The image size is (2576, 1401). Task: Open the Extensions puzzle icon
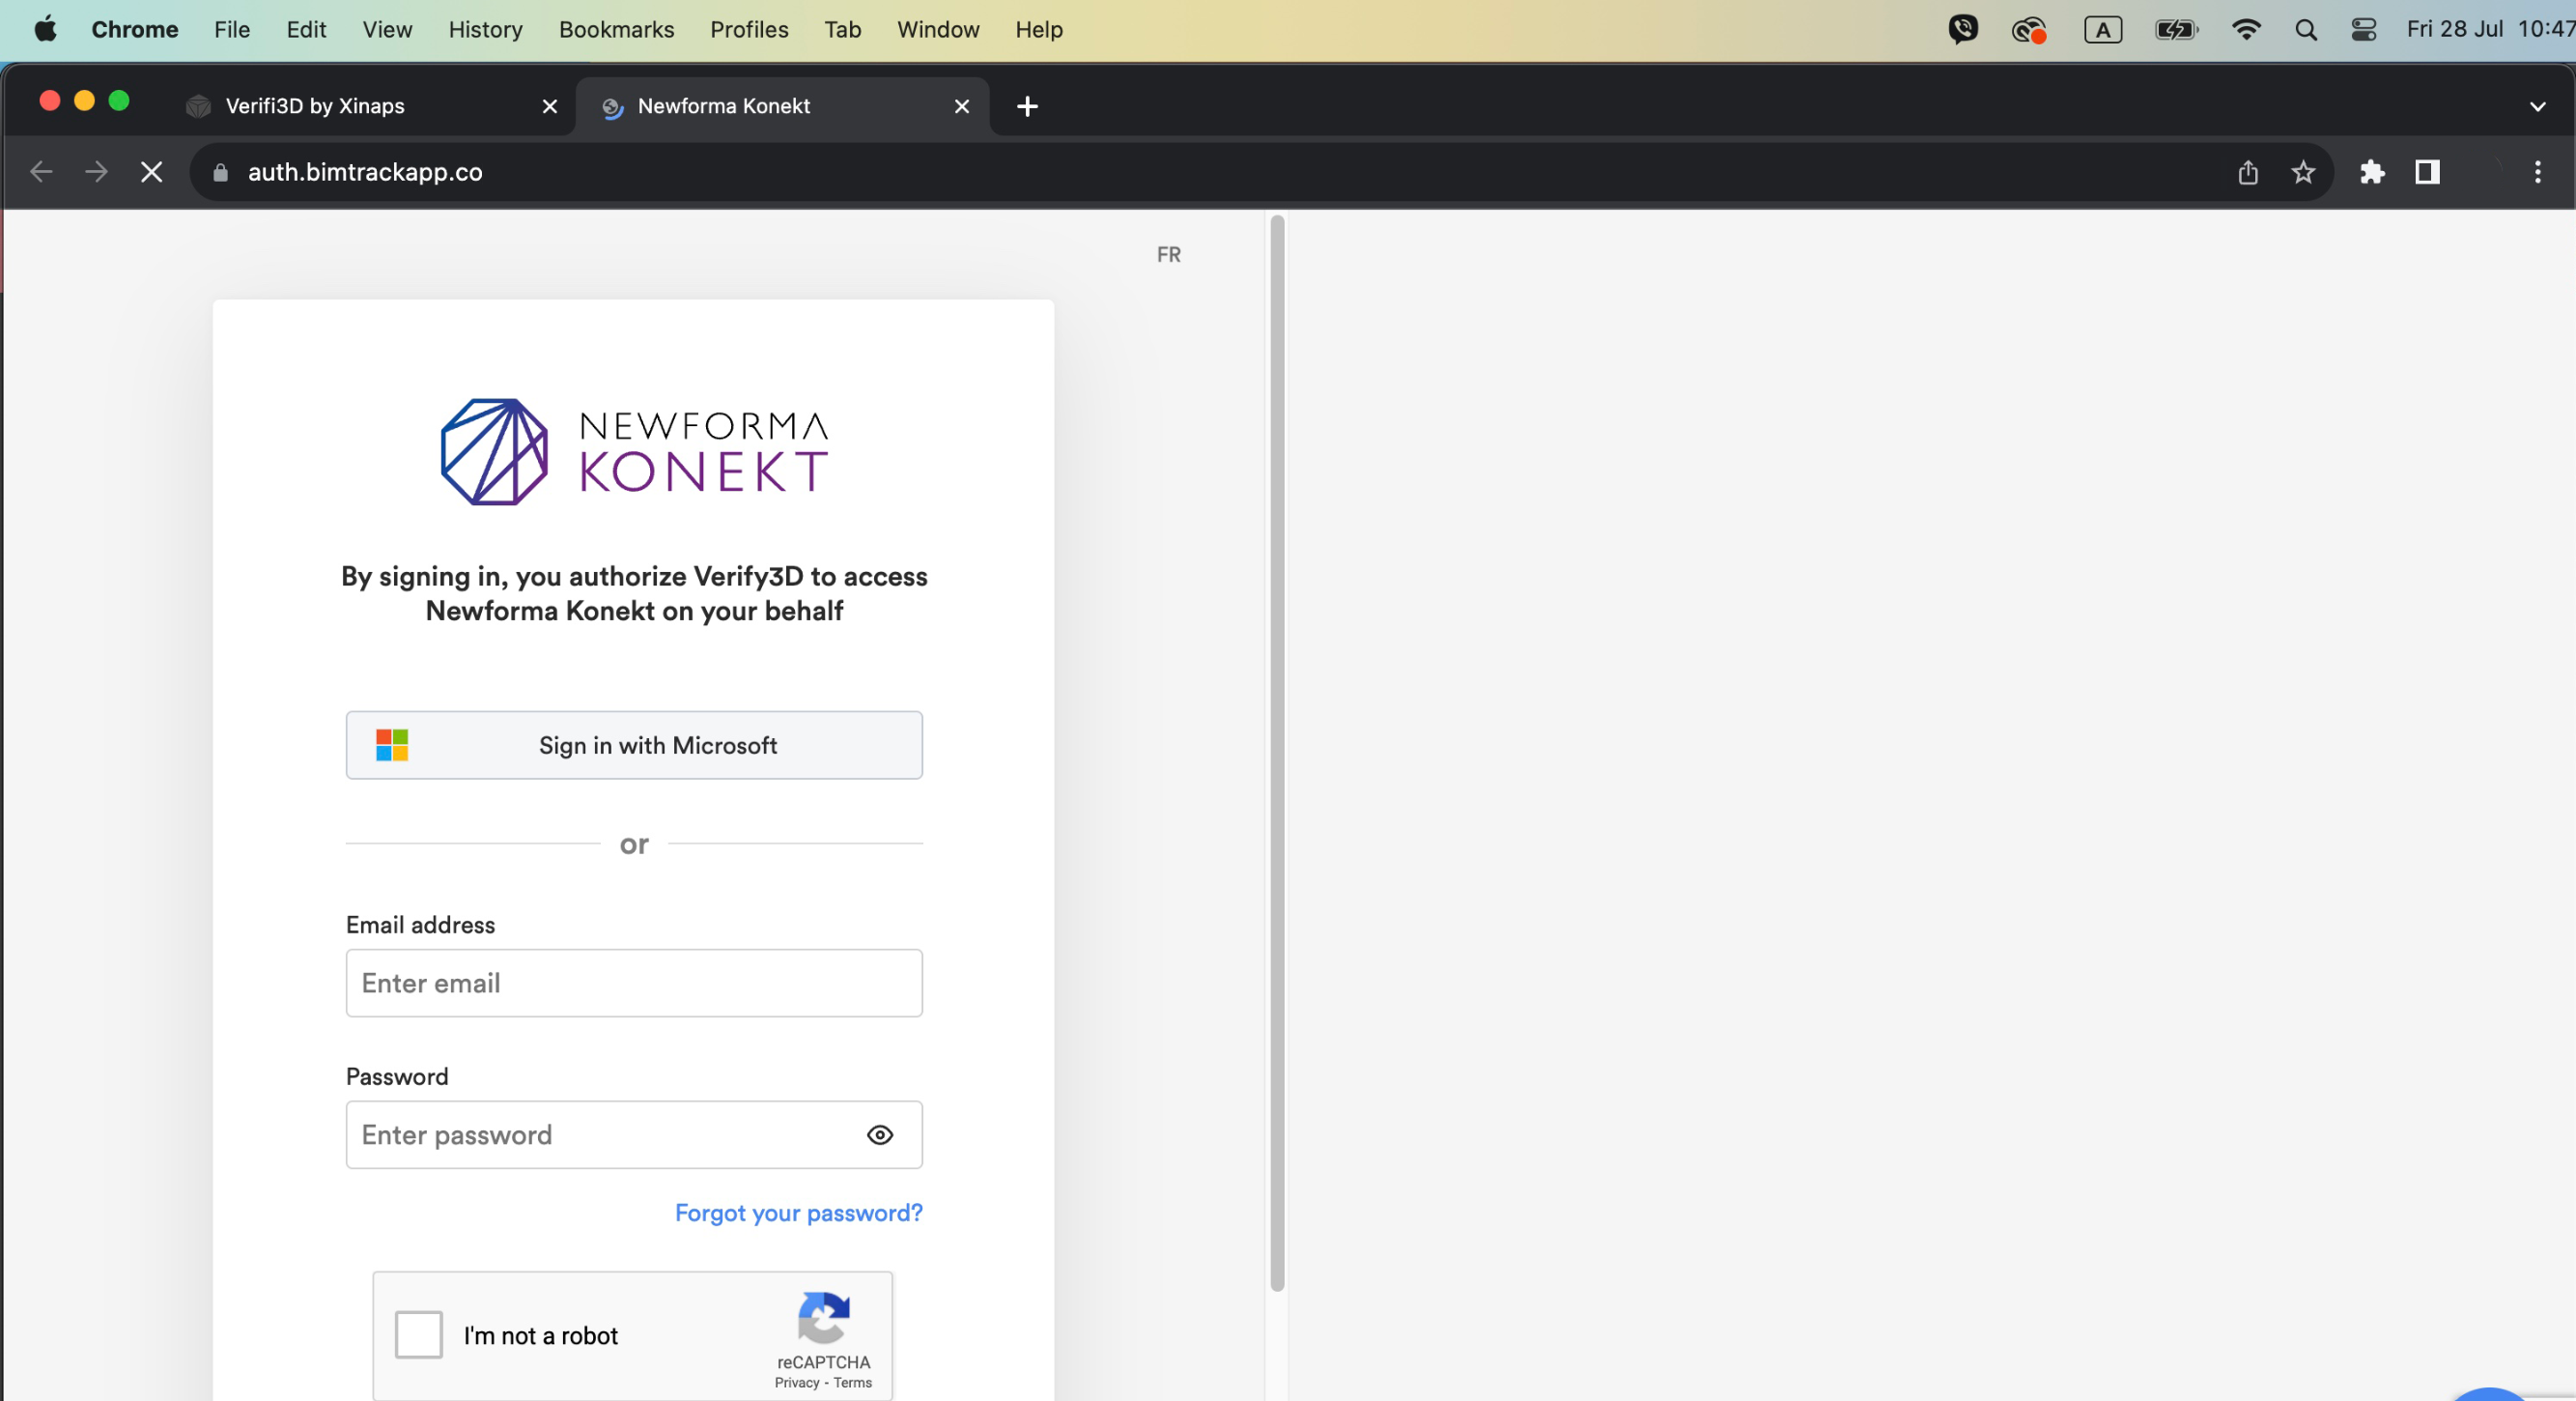[x=2372, y=172]
